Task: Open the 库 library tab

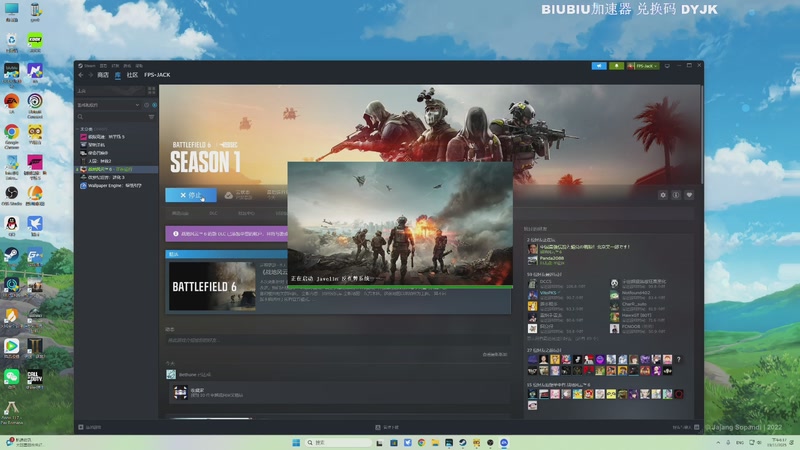Action: point(118,75)
